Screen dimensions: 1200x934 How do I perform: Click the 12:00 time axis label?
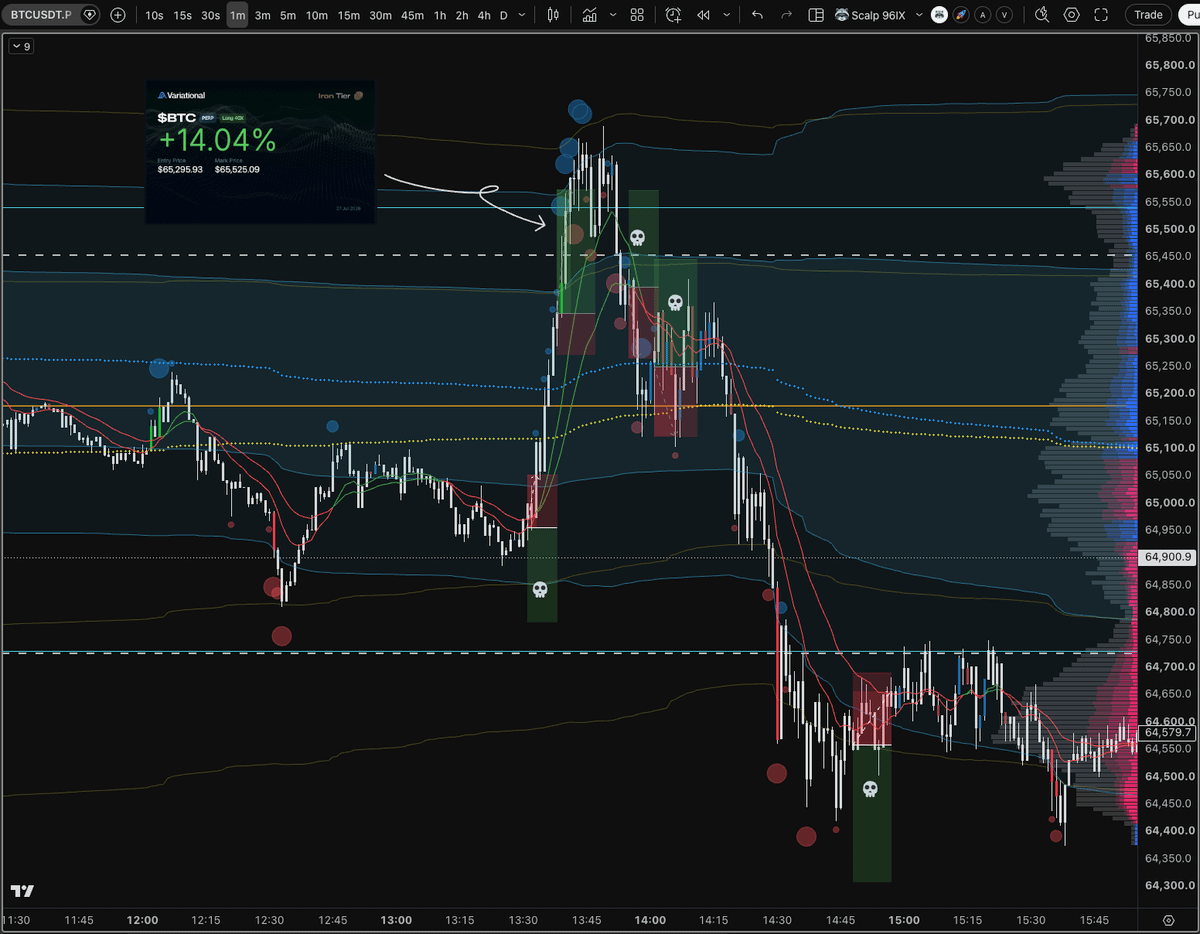(x=144, y=919)
